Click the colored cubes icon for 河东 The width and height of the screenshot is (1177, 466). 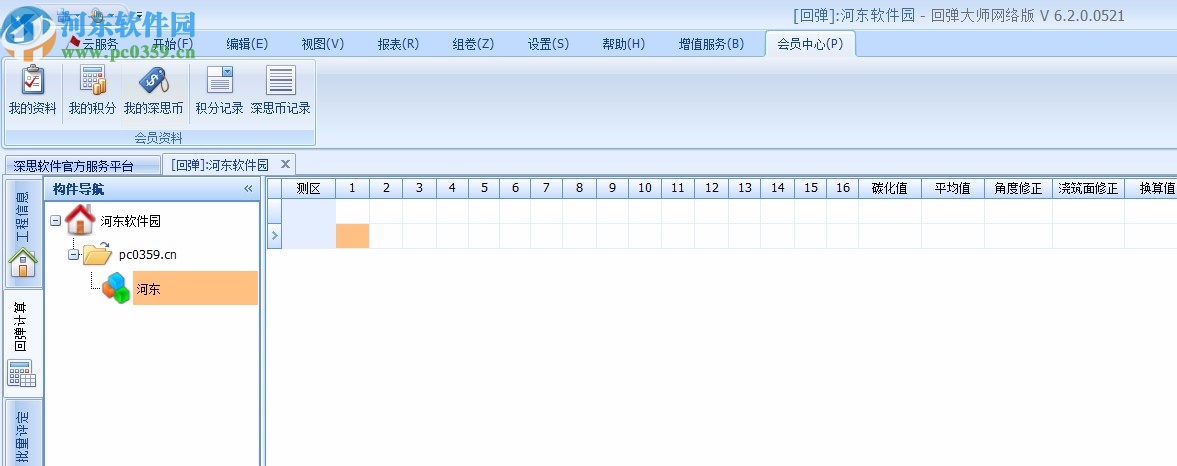[116, 288]
